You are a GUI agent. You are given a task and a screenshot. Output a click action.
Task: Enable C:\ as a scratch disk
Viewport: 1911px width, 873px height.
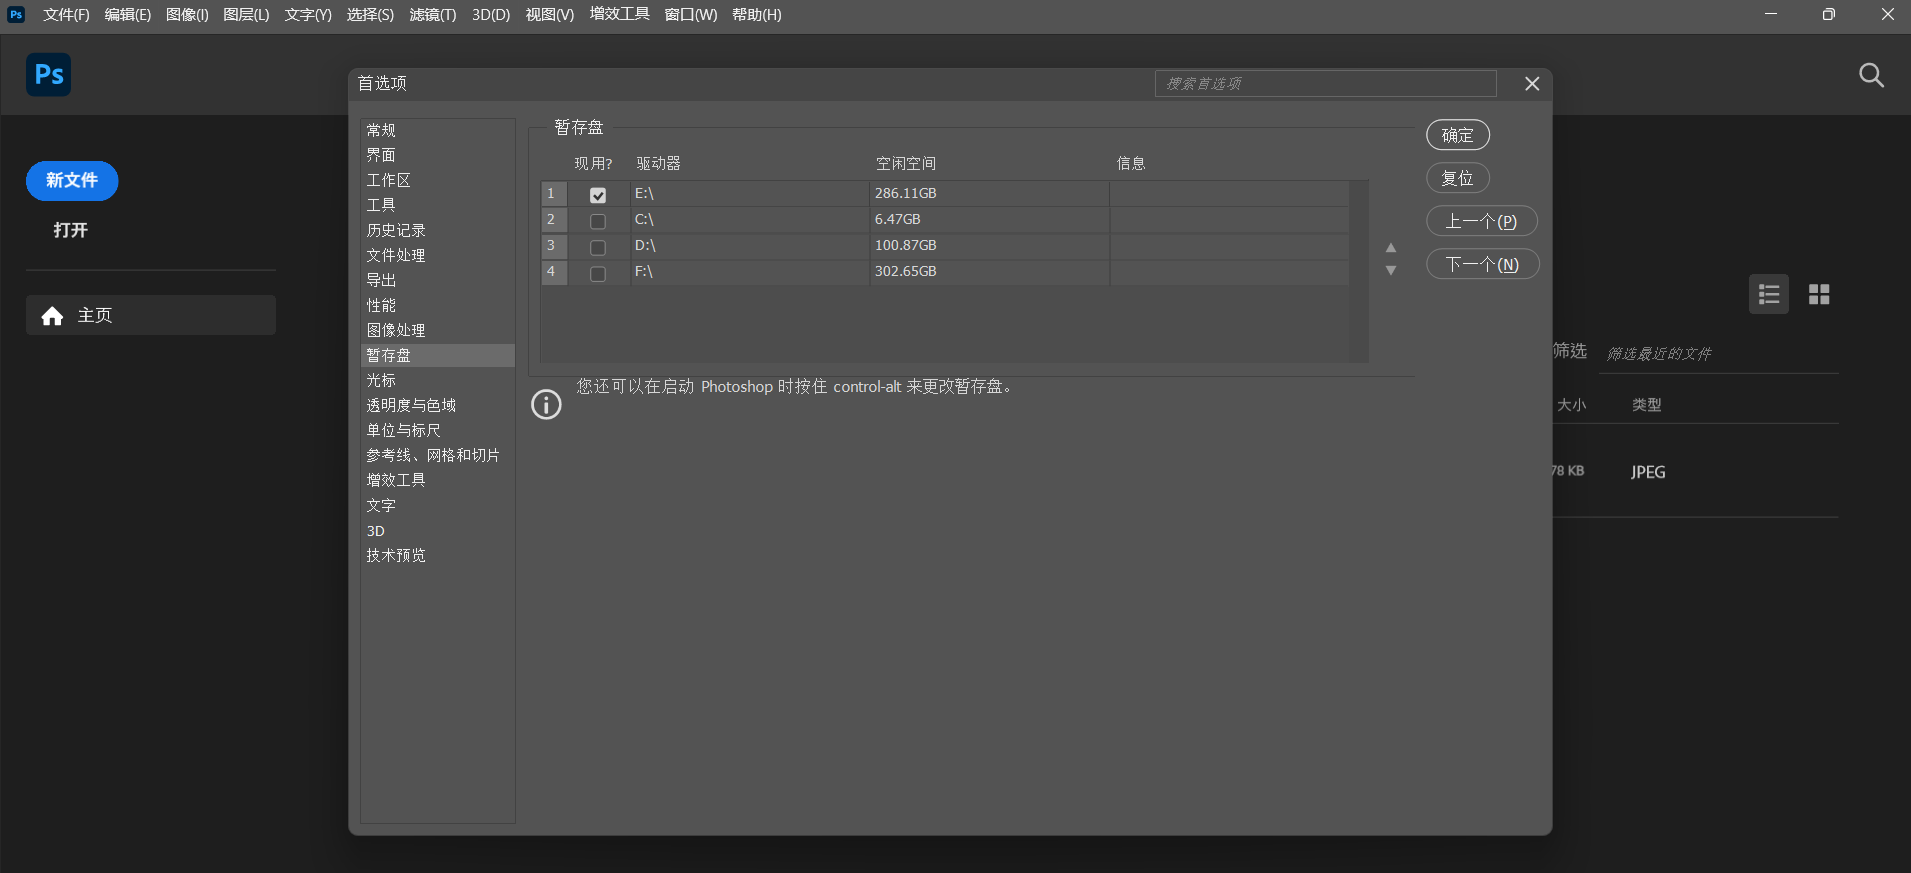pos(598,221)
